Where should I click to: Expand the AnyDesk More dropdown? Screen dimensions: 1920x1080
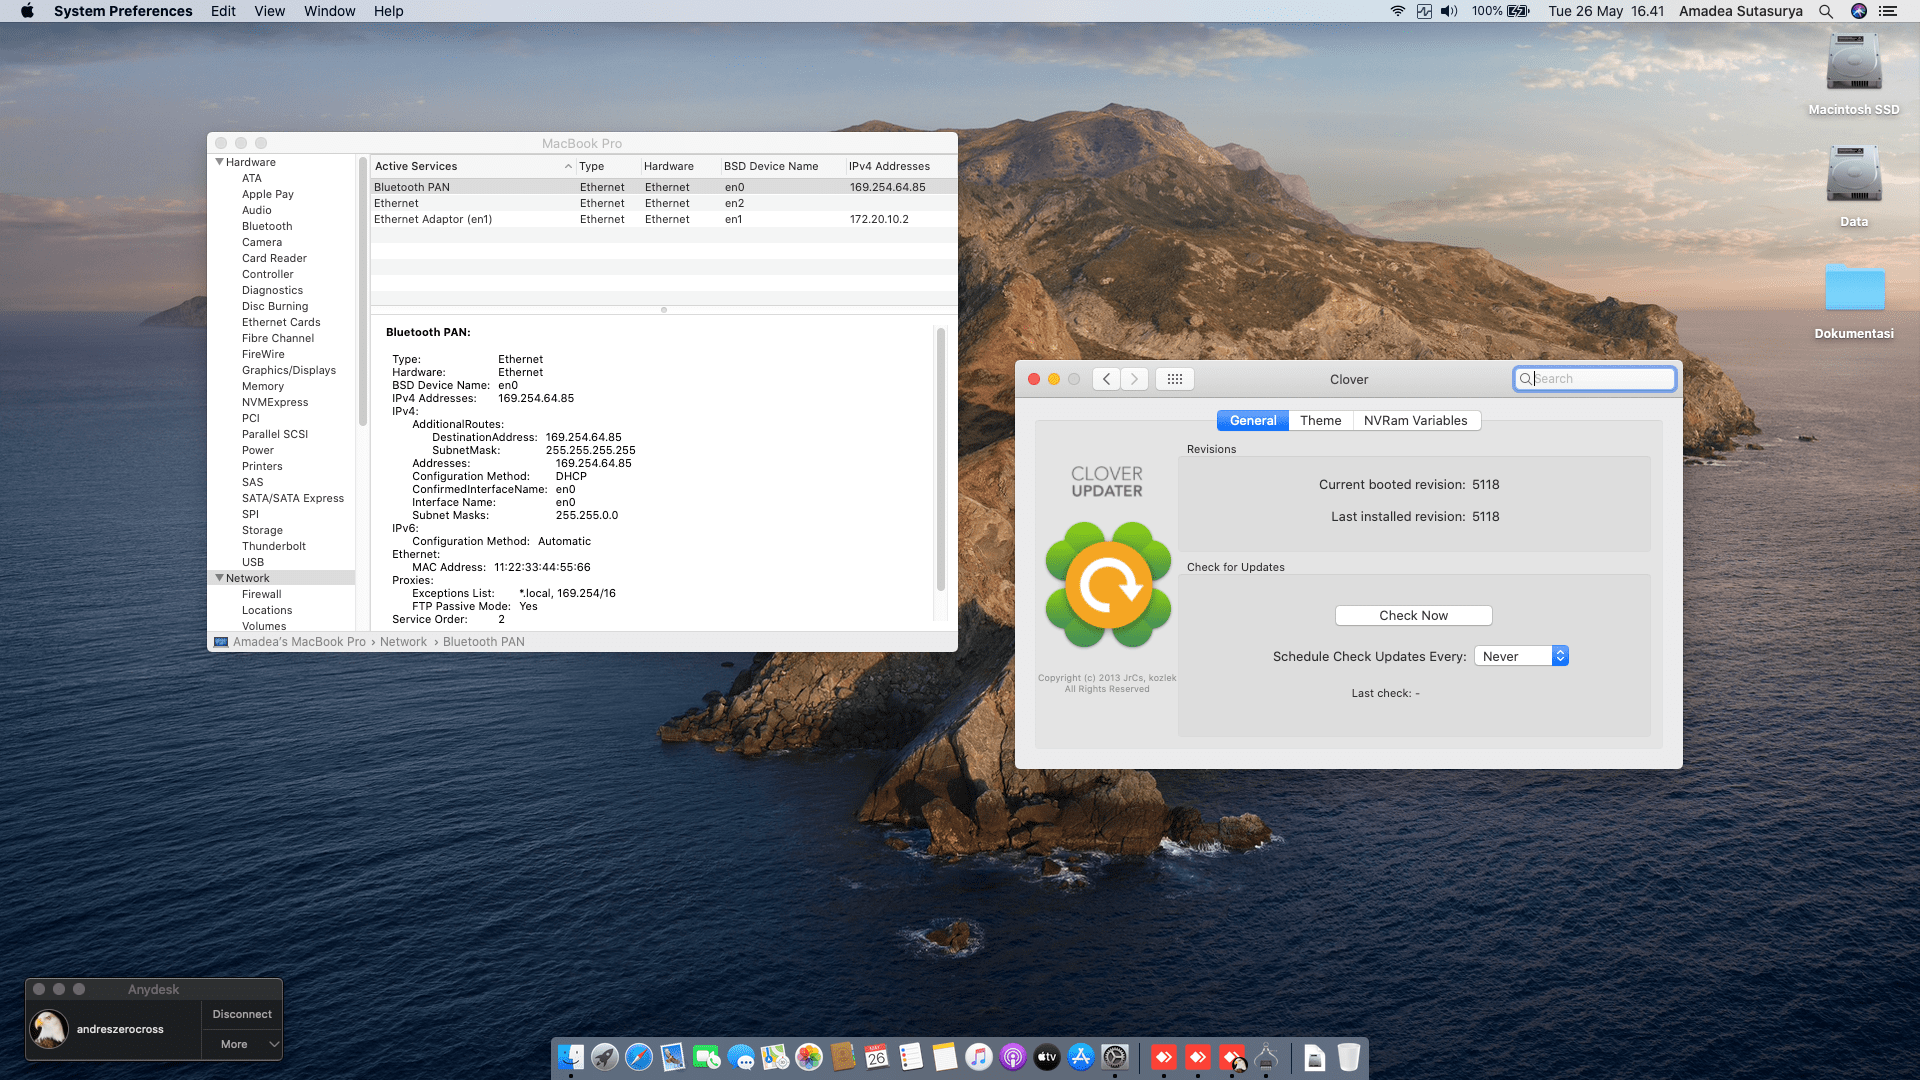click(x=243, y=1044)
